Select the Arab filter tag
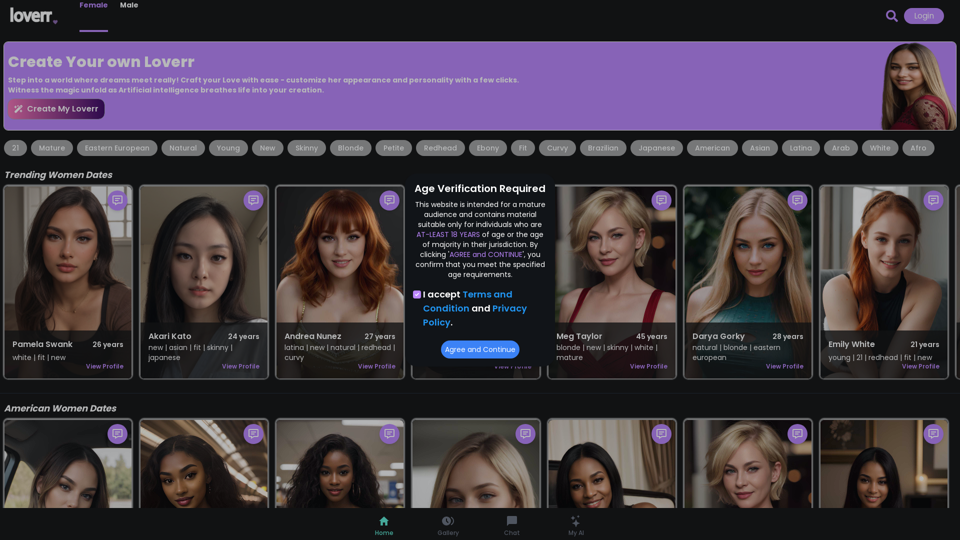The width and height of the screenshot is (960, 540). 841,148
